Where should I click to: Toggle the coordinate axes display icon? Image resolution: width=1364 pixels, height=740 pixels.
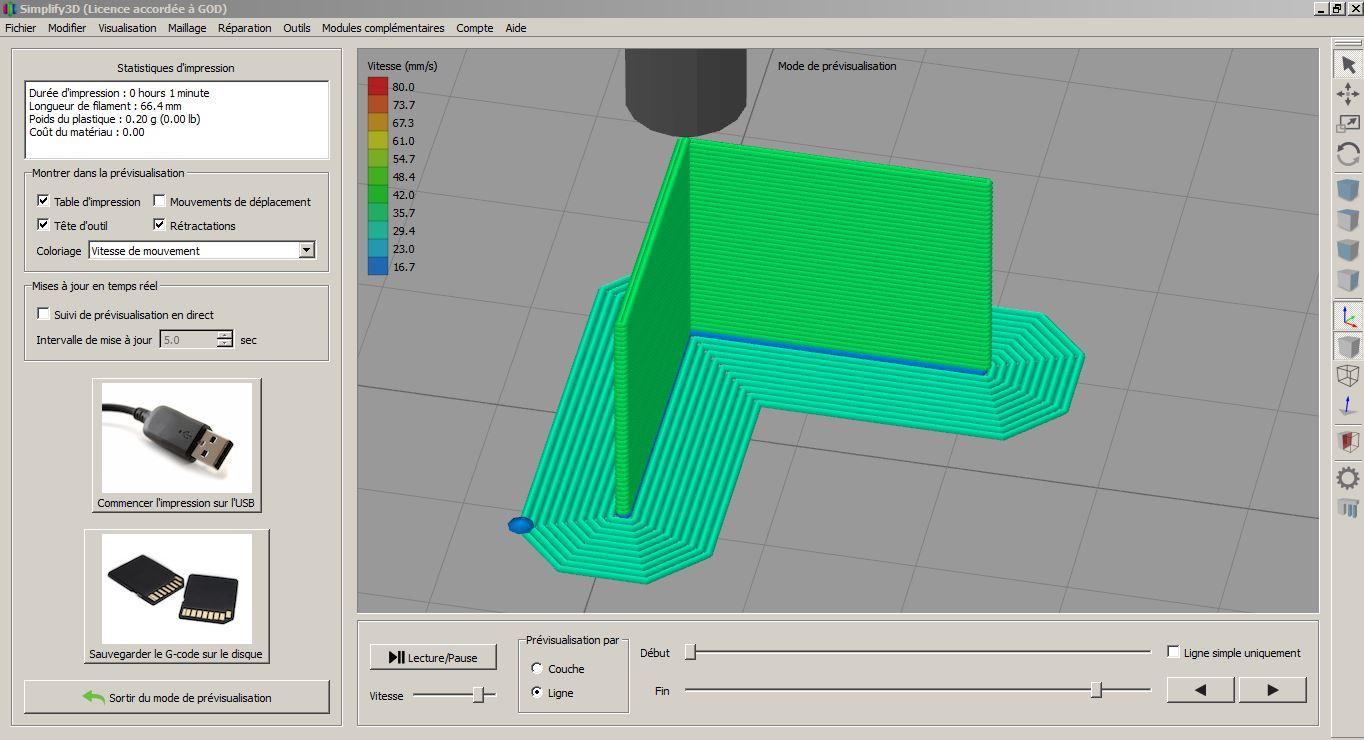point(1348,317)
